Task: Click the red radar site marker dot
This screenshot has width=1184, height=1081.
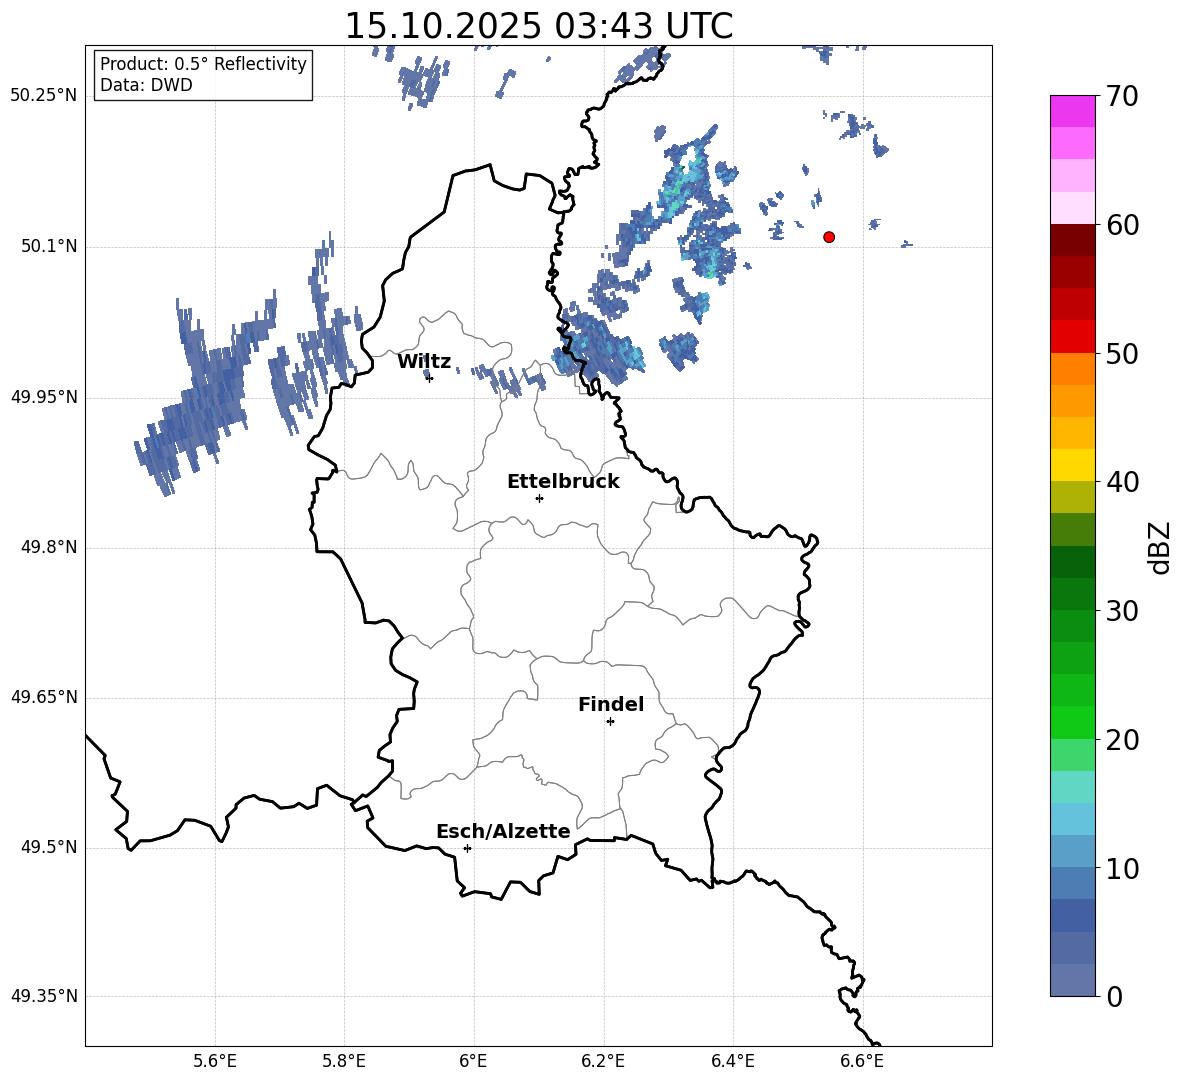Action: coord(829,237)
